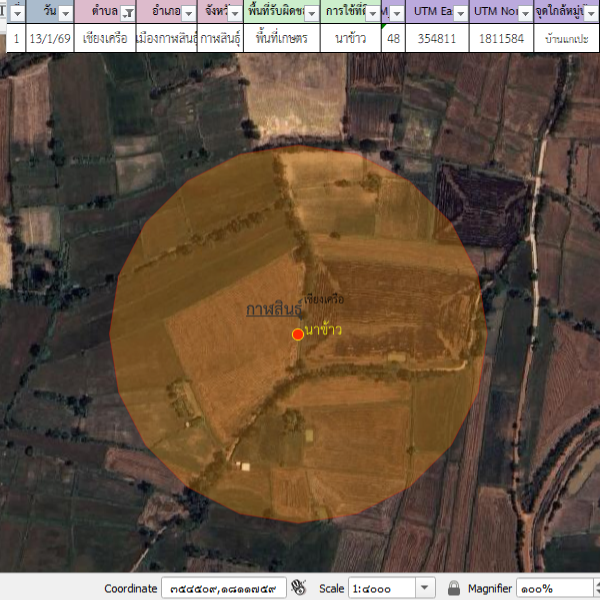Screen dimensions: 600x600
Task: Open the UTM North column filter arrow
Action: (x=524, y=13)
